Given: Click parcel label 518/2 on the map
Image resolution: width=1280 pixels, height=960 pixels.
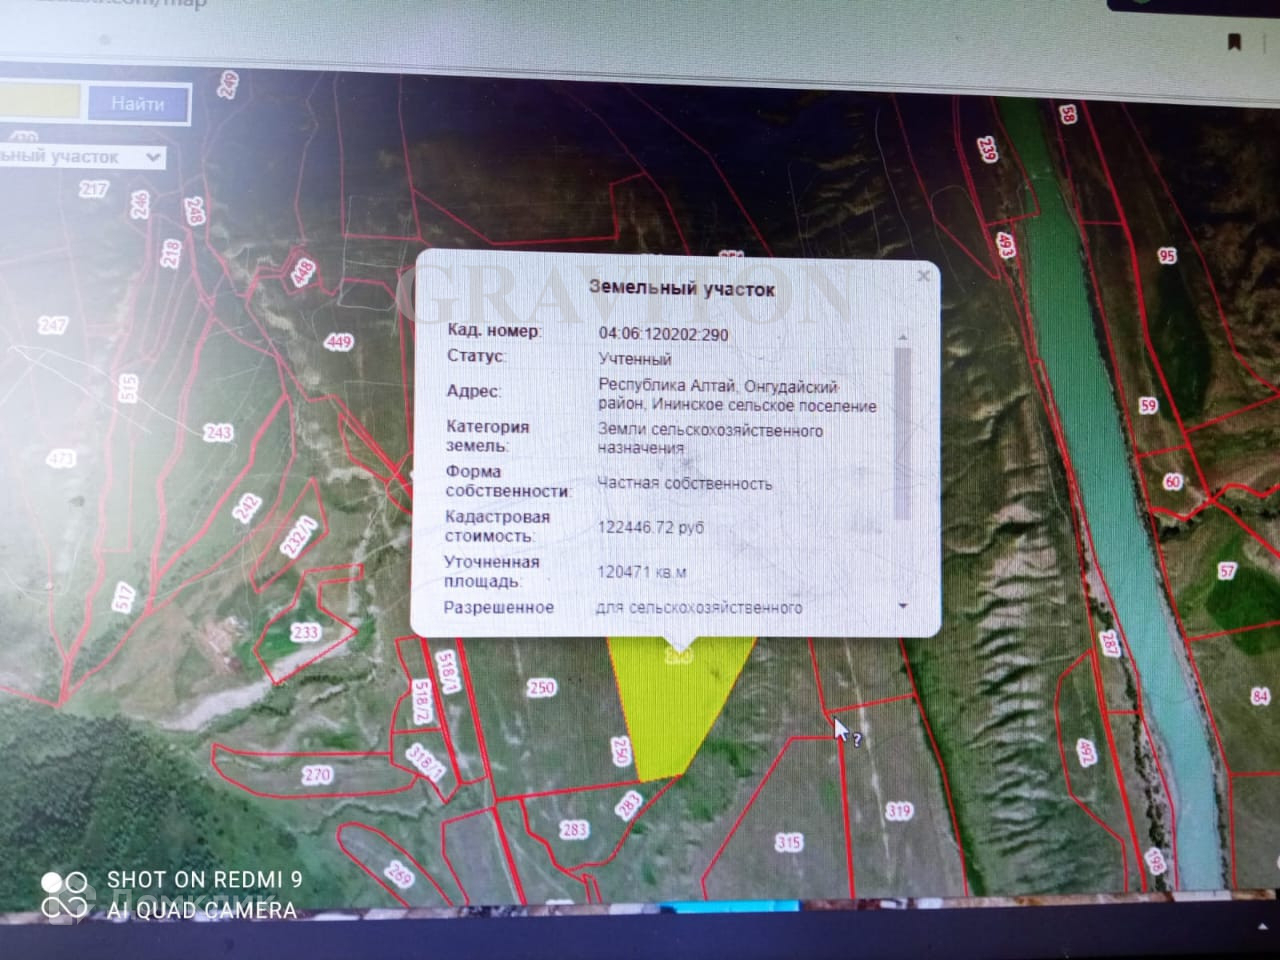Looking at the screenshot, I should point(420,701).
